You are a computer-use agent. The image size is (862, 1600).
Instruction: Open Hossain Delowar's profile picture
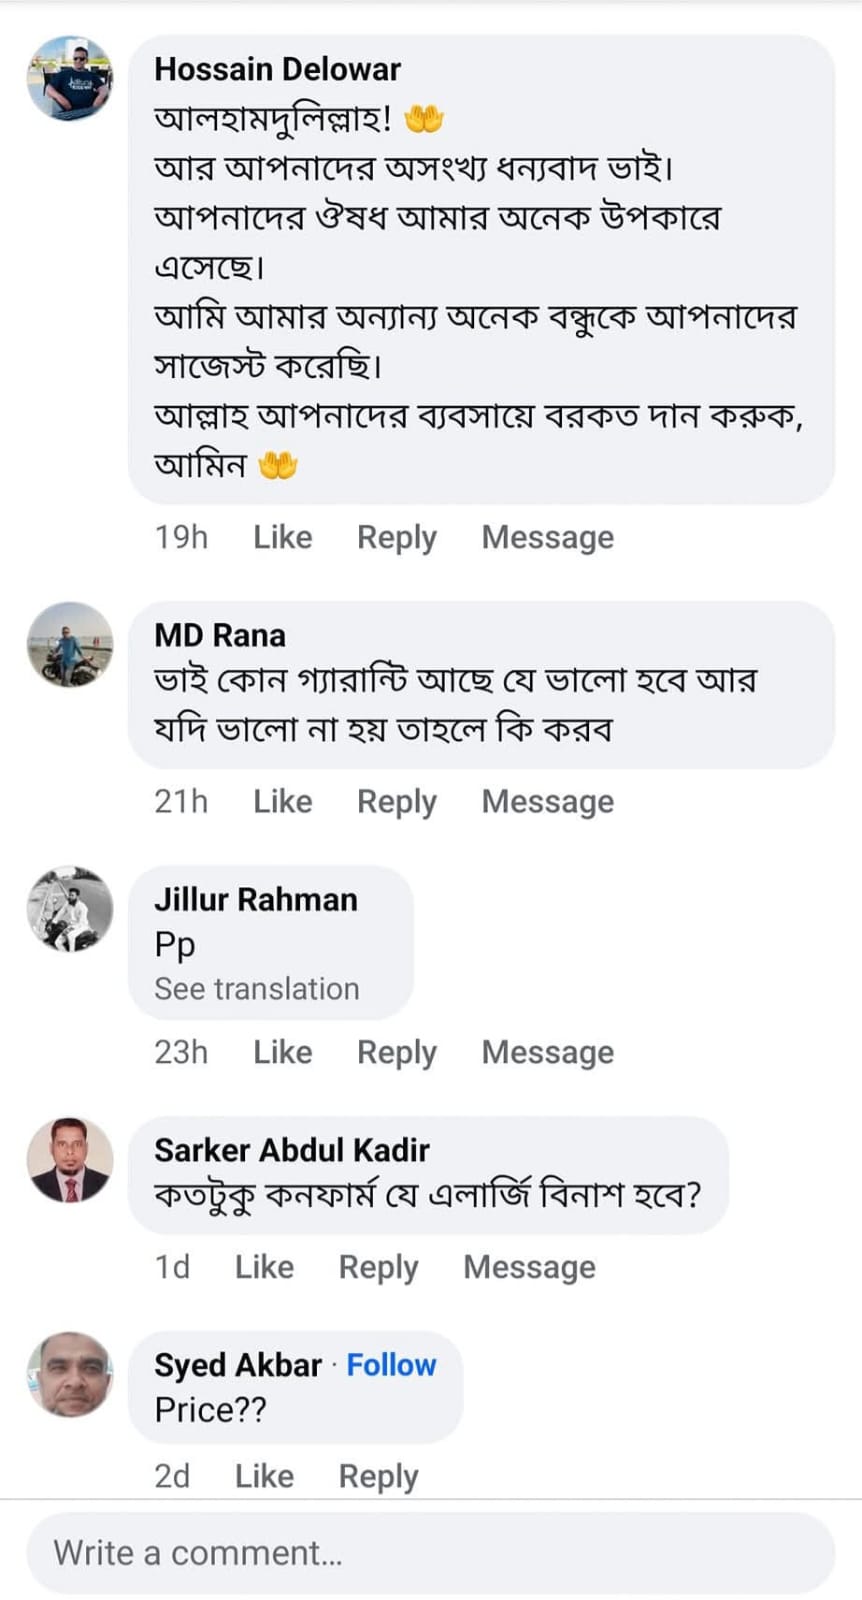pyautogui.click(x=70, y=79)
